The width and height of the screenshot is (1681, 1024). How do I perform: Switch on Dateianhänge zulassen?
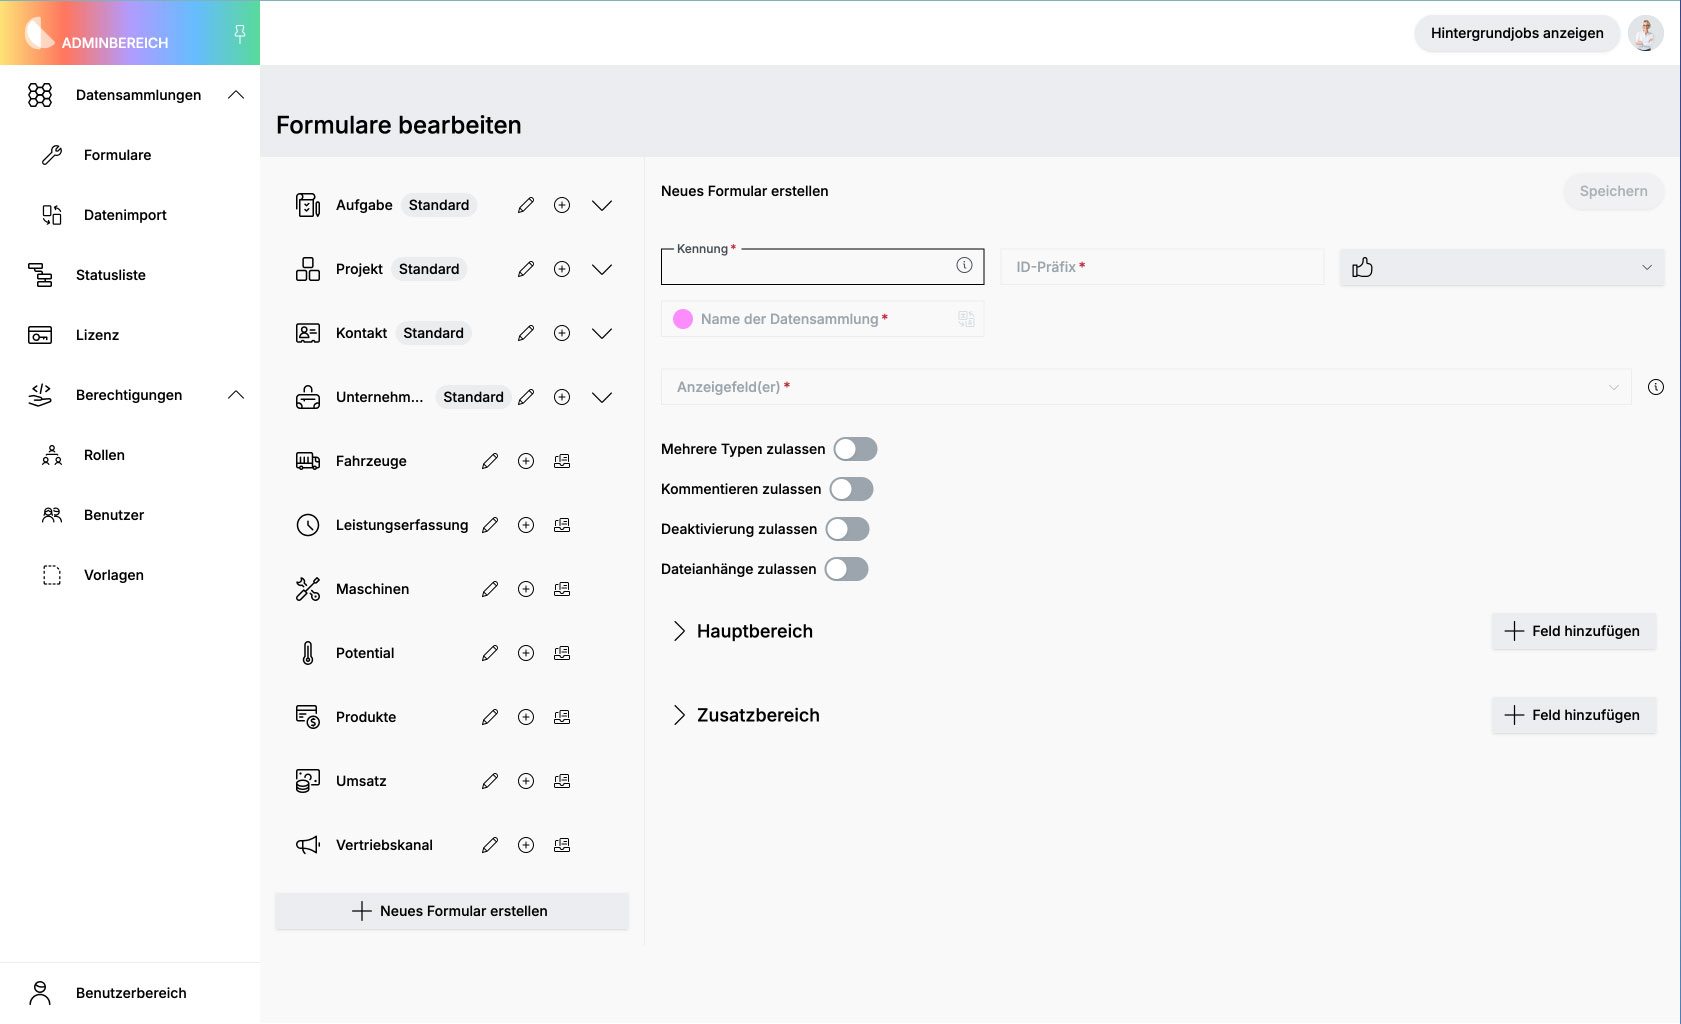pyautogui.click(x=846, y=569)
